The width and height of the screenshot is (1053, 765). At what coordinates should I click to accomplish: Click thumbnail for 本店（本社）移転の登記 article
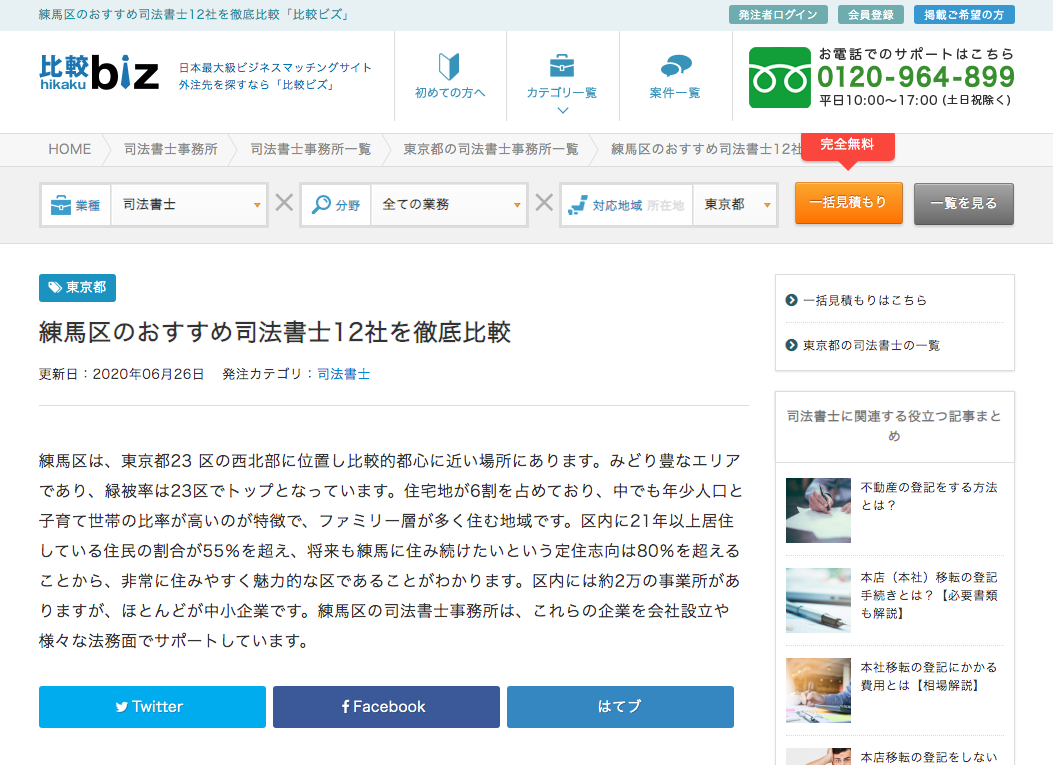[x=818, y=600]
